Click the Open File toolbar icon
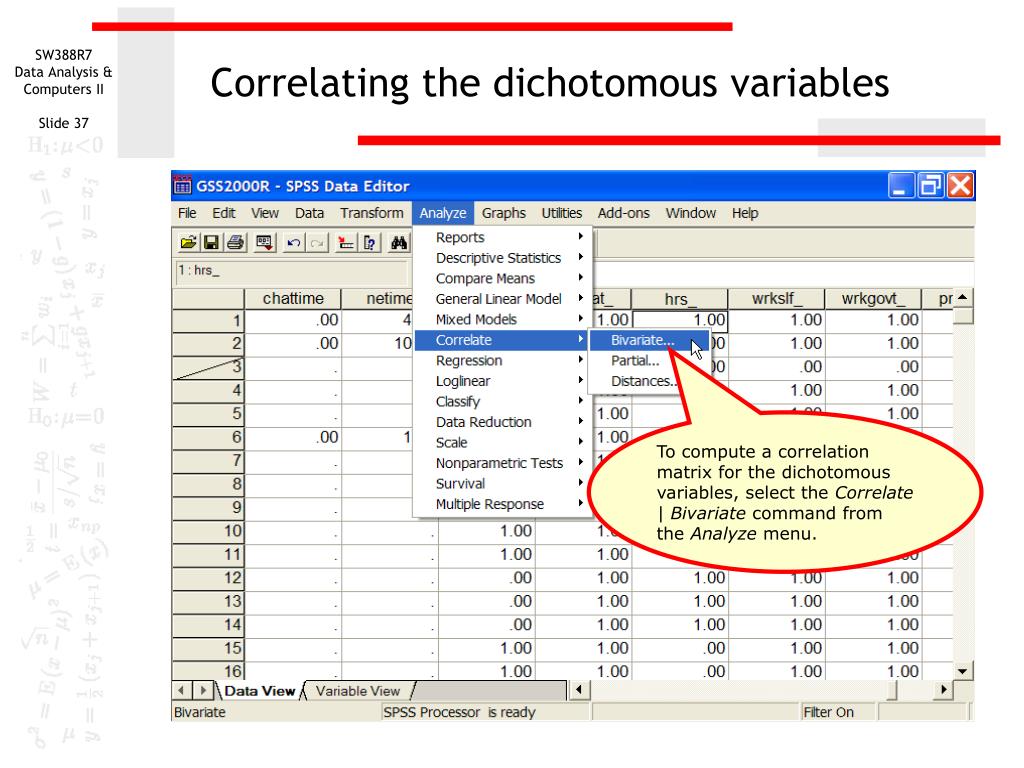The width and height of the screenshot is (1024, 768). click(x=189, y=243)
